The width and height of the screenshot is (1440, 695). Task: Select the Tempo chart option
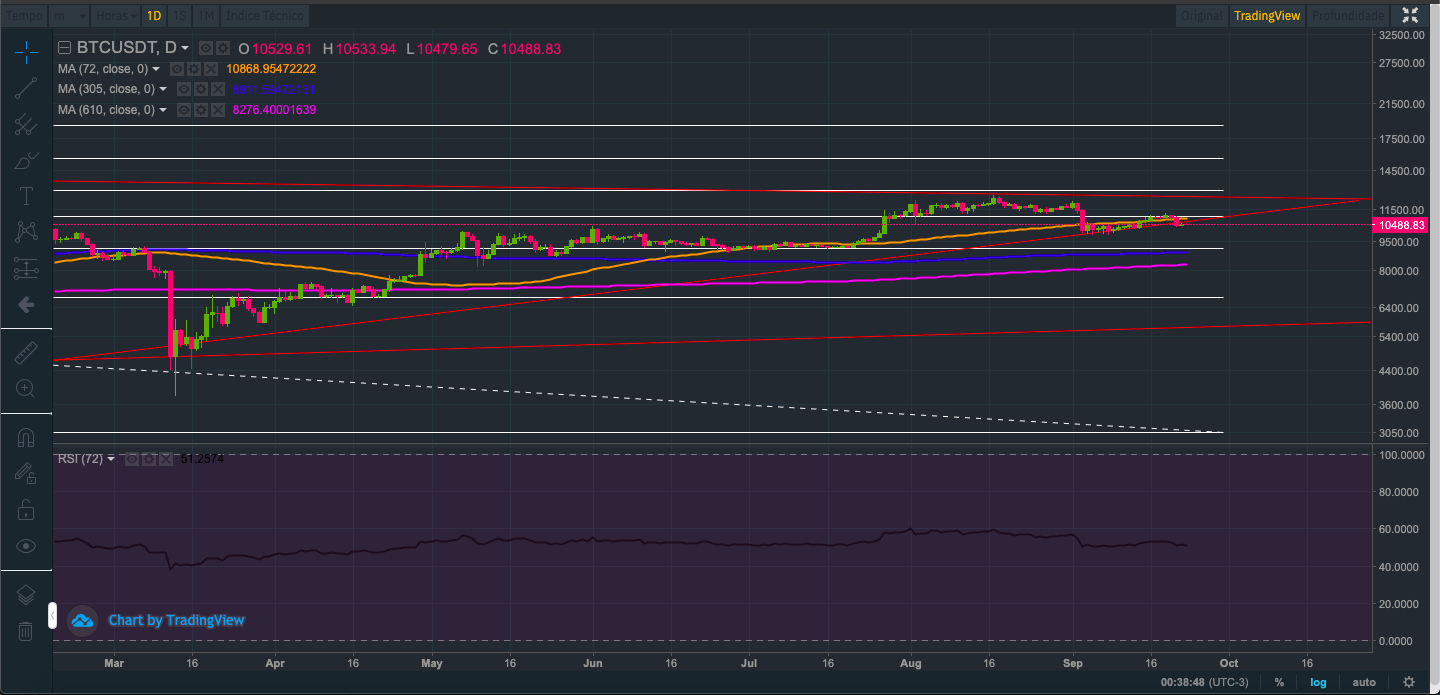click(x=24, y=16)
